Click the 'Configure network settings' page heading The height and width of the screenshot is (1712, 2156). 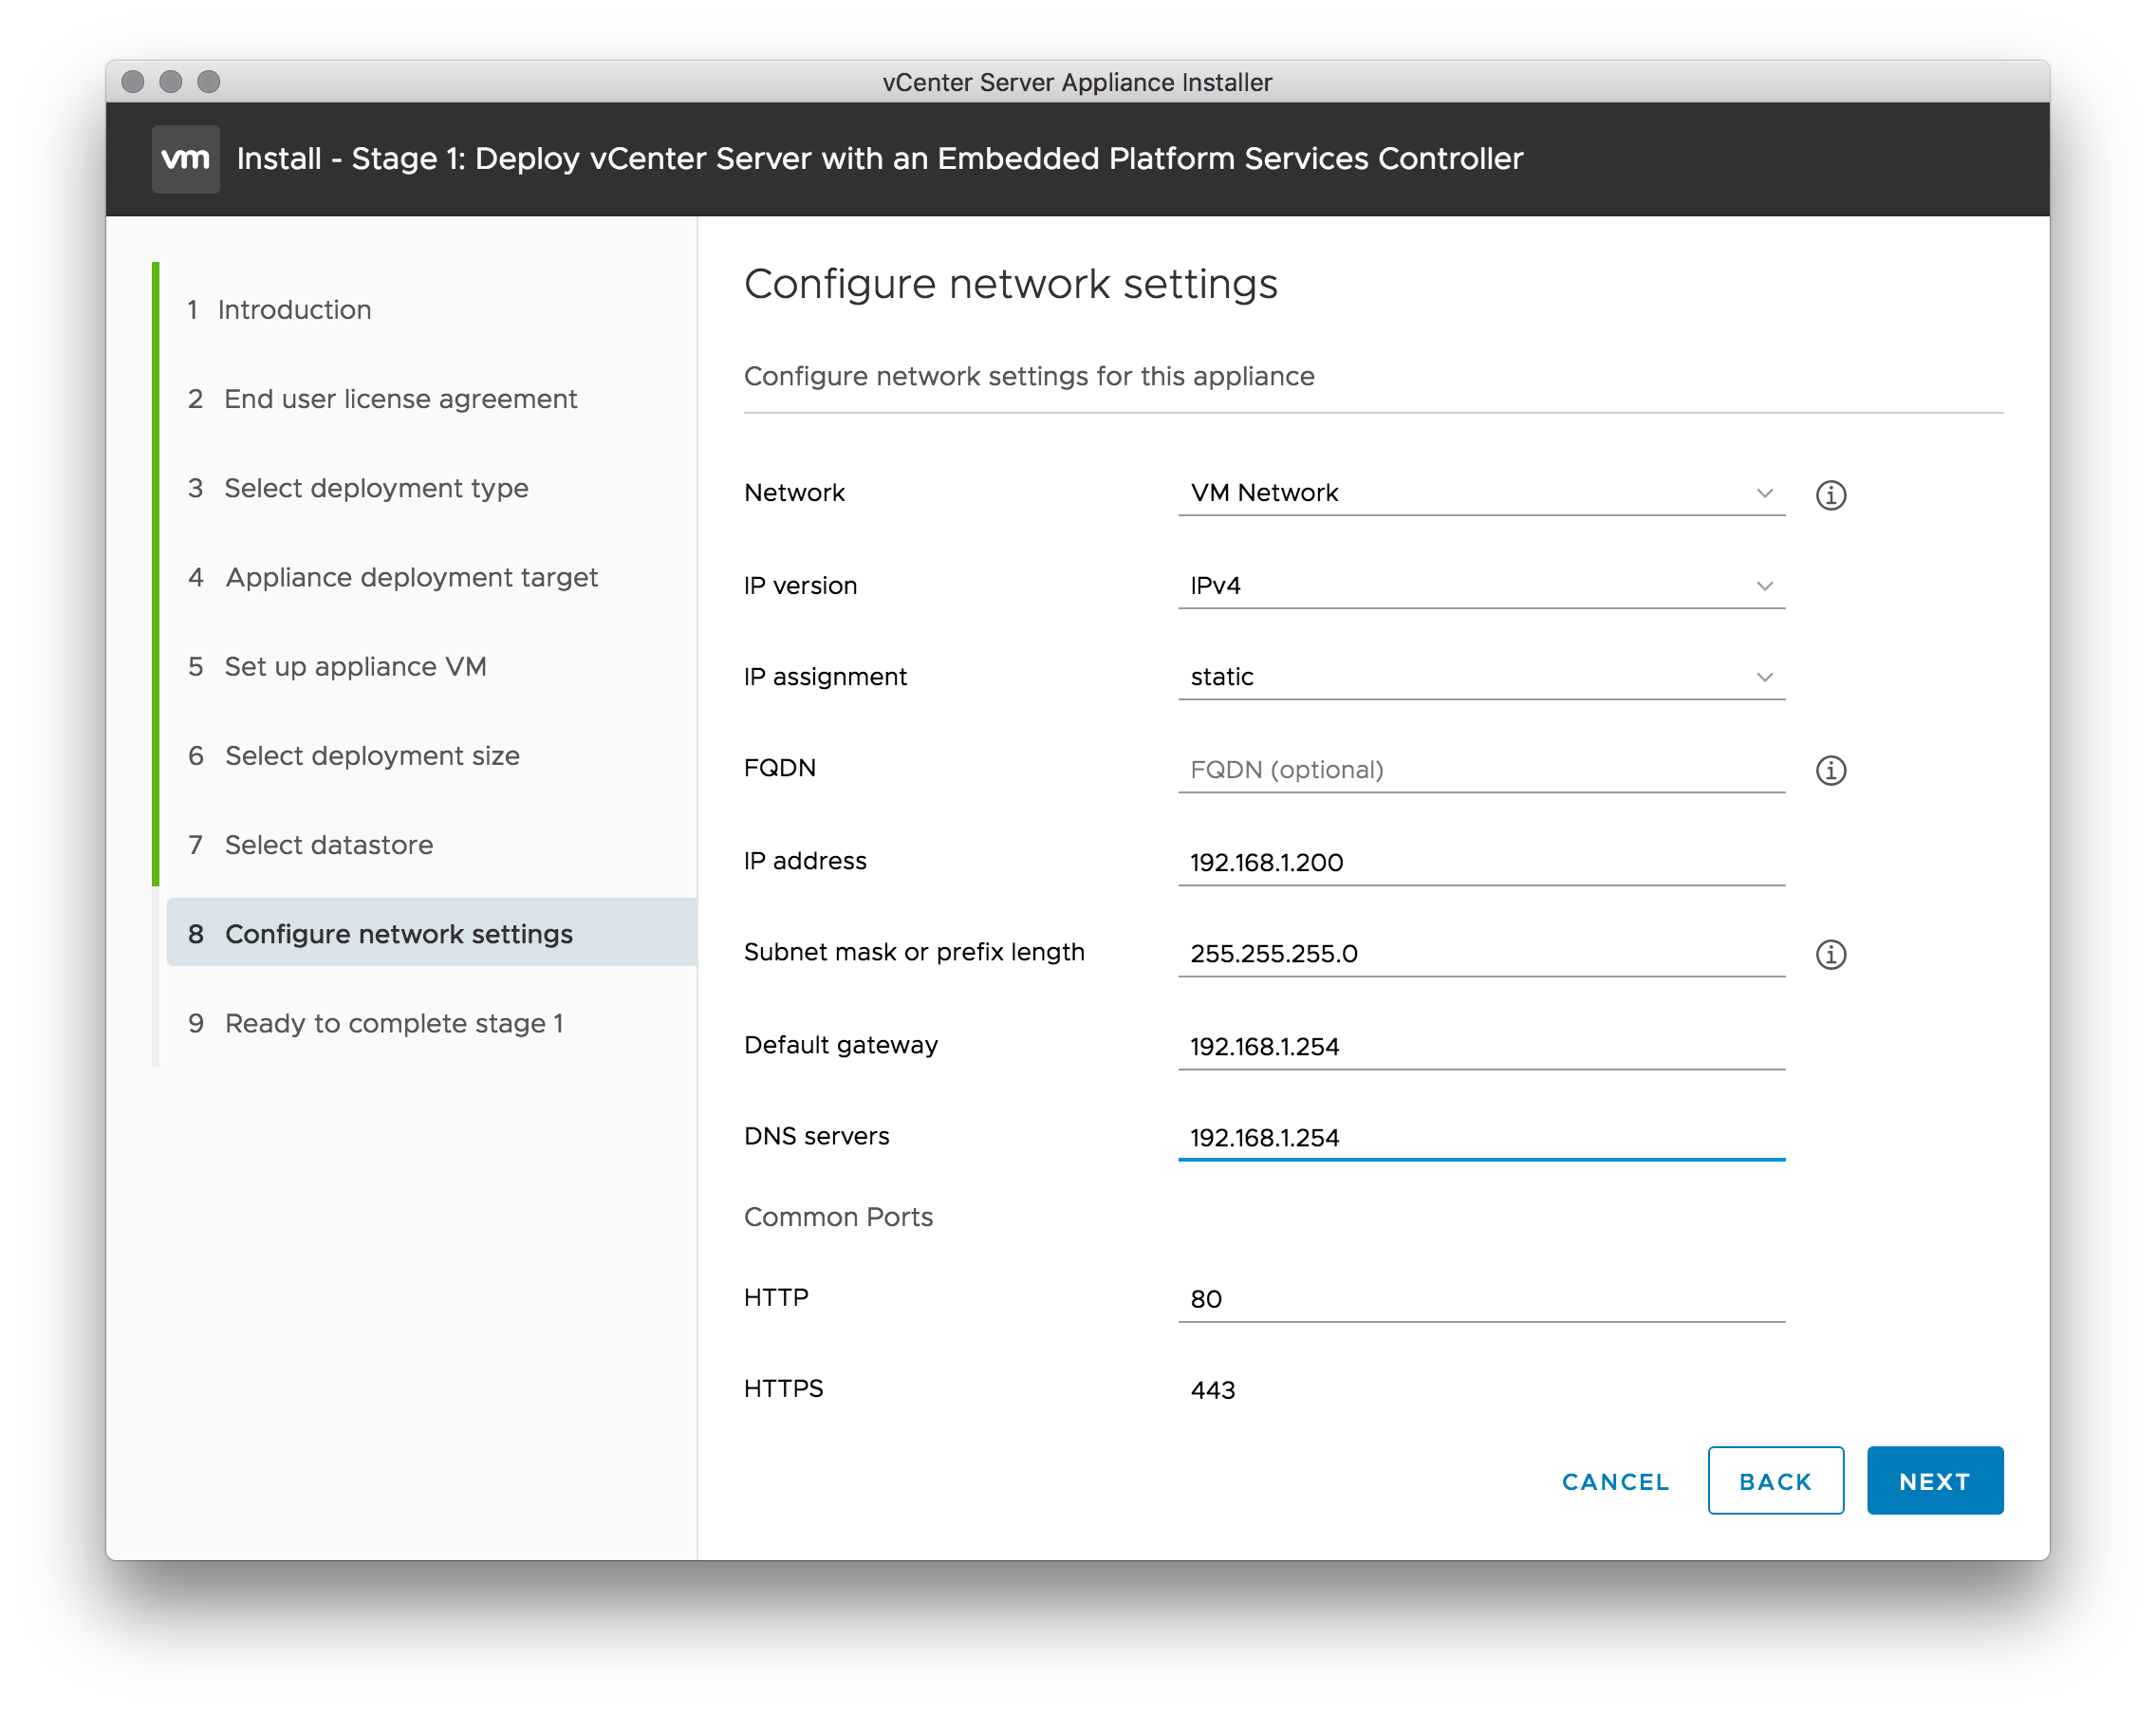tap(1010, 284)
